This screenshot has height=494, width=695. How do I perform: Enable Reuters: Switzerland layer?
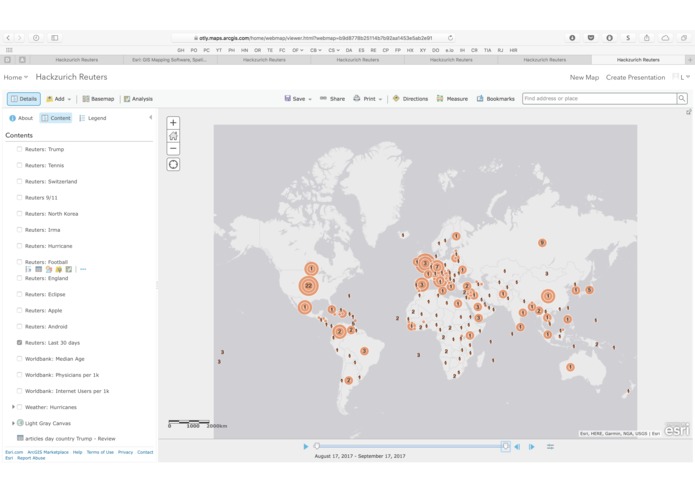point(19,181)
